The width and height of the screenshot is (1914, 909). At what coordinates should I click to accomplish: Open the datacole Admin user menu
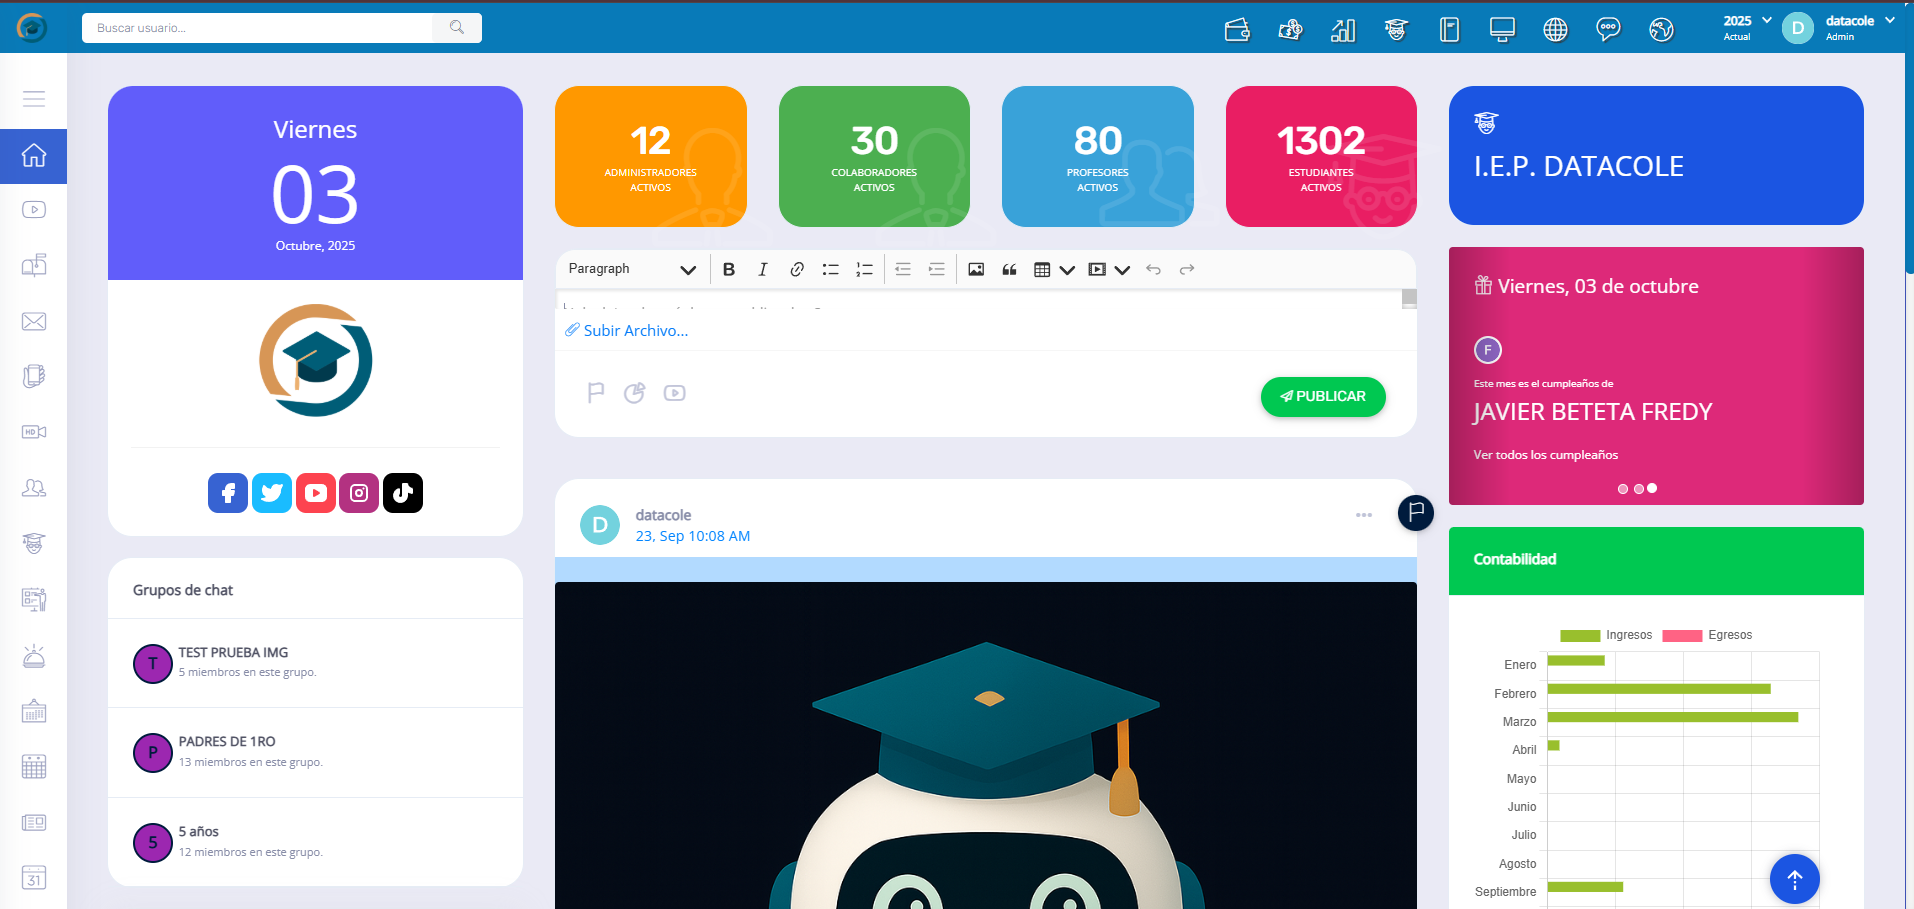tap(1838, 27)
